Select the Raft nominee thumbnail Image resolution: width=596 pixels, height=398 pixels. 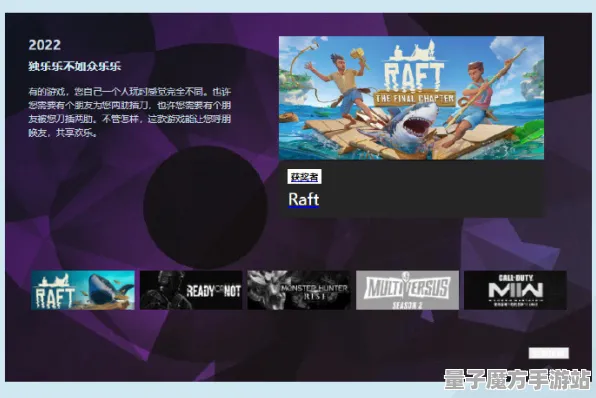point(83,290)
